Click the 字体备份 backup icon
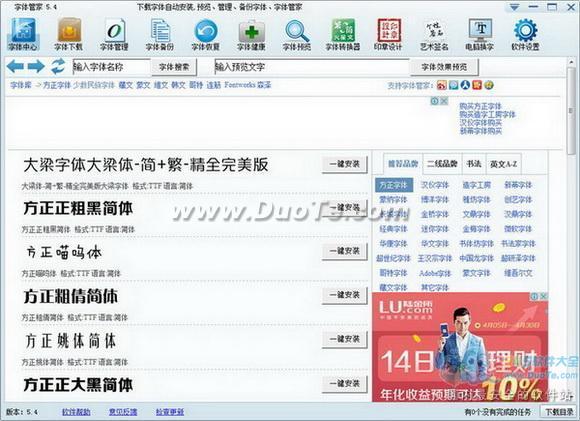This screenshot has height=421, width=580. tap(160, 34)
